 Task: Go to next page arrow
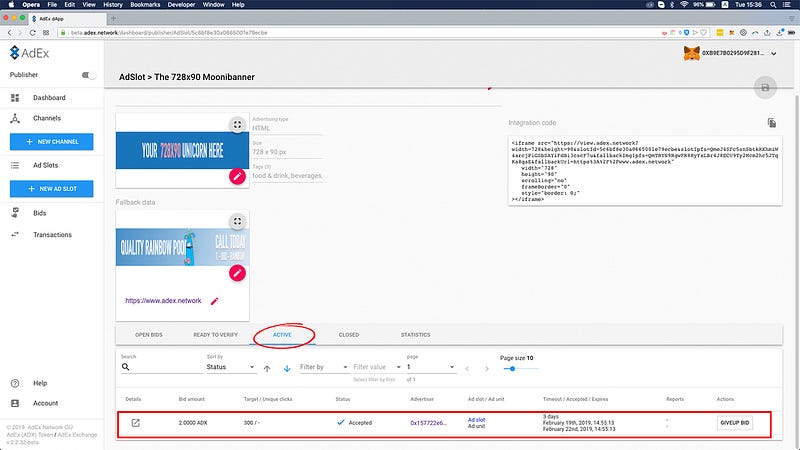pos(487,368)
